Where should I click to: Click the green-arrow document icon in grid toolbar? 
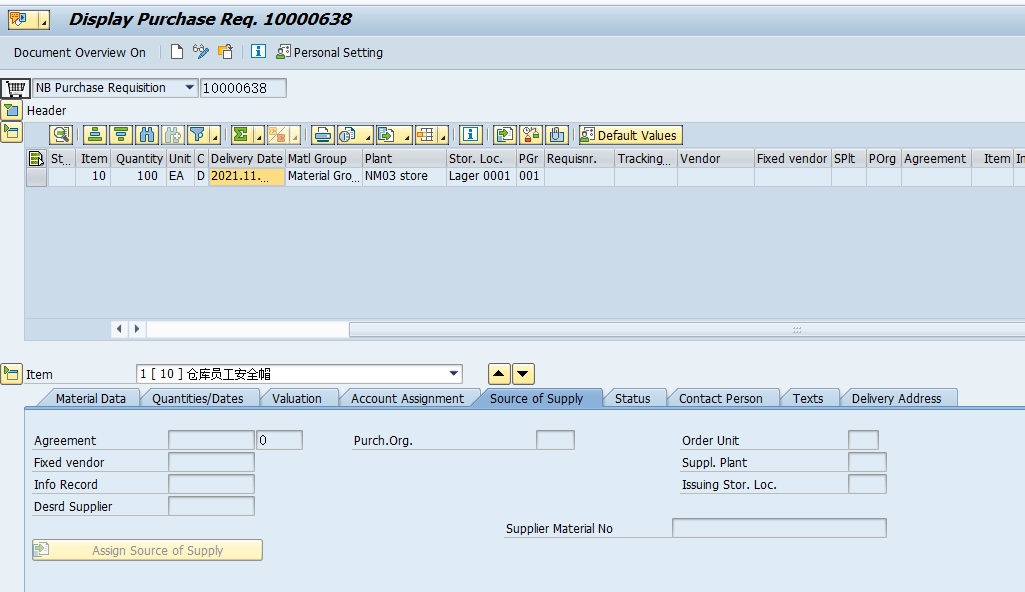coord(504,135)
